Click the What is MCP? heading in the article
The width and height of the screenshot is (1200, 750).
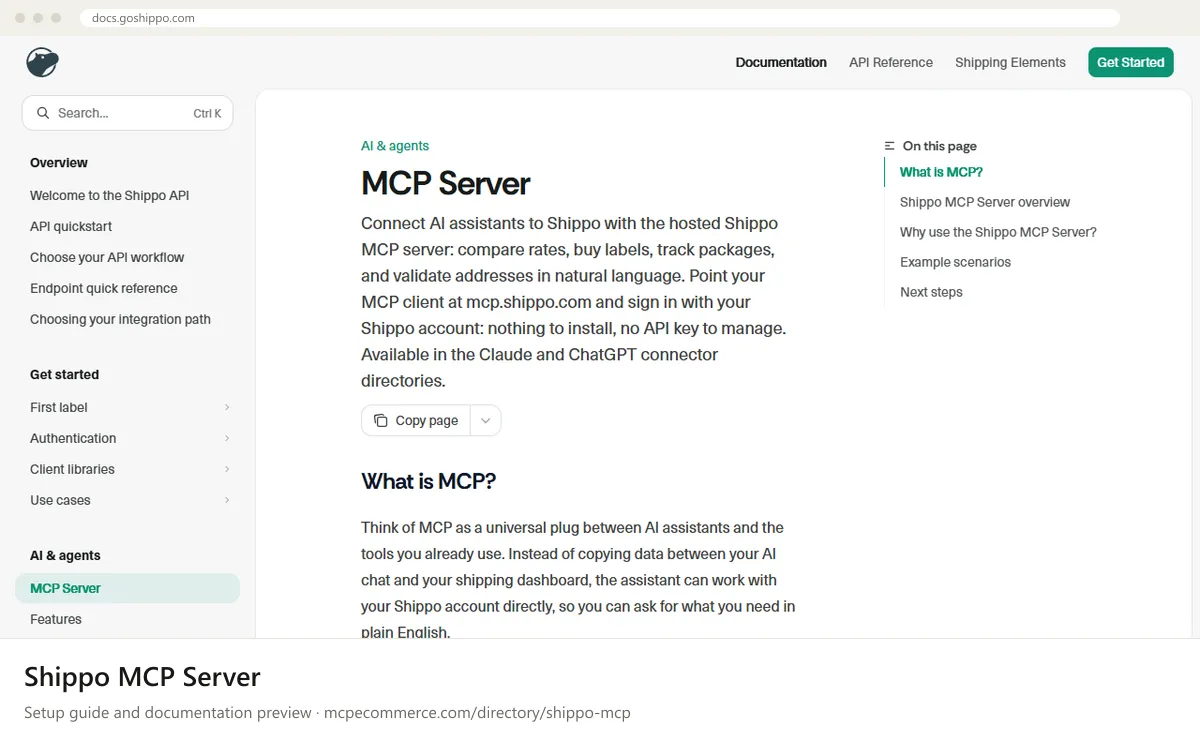click(428, 481)
